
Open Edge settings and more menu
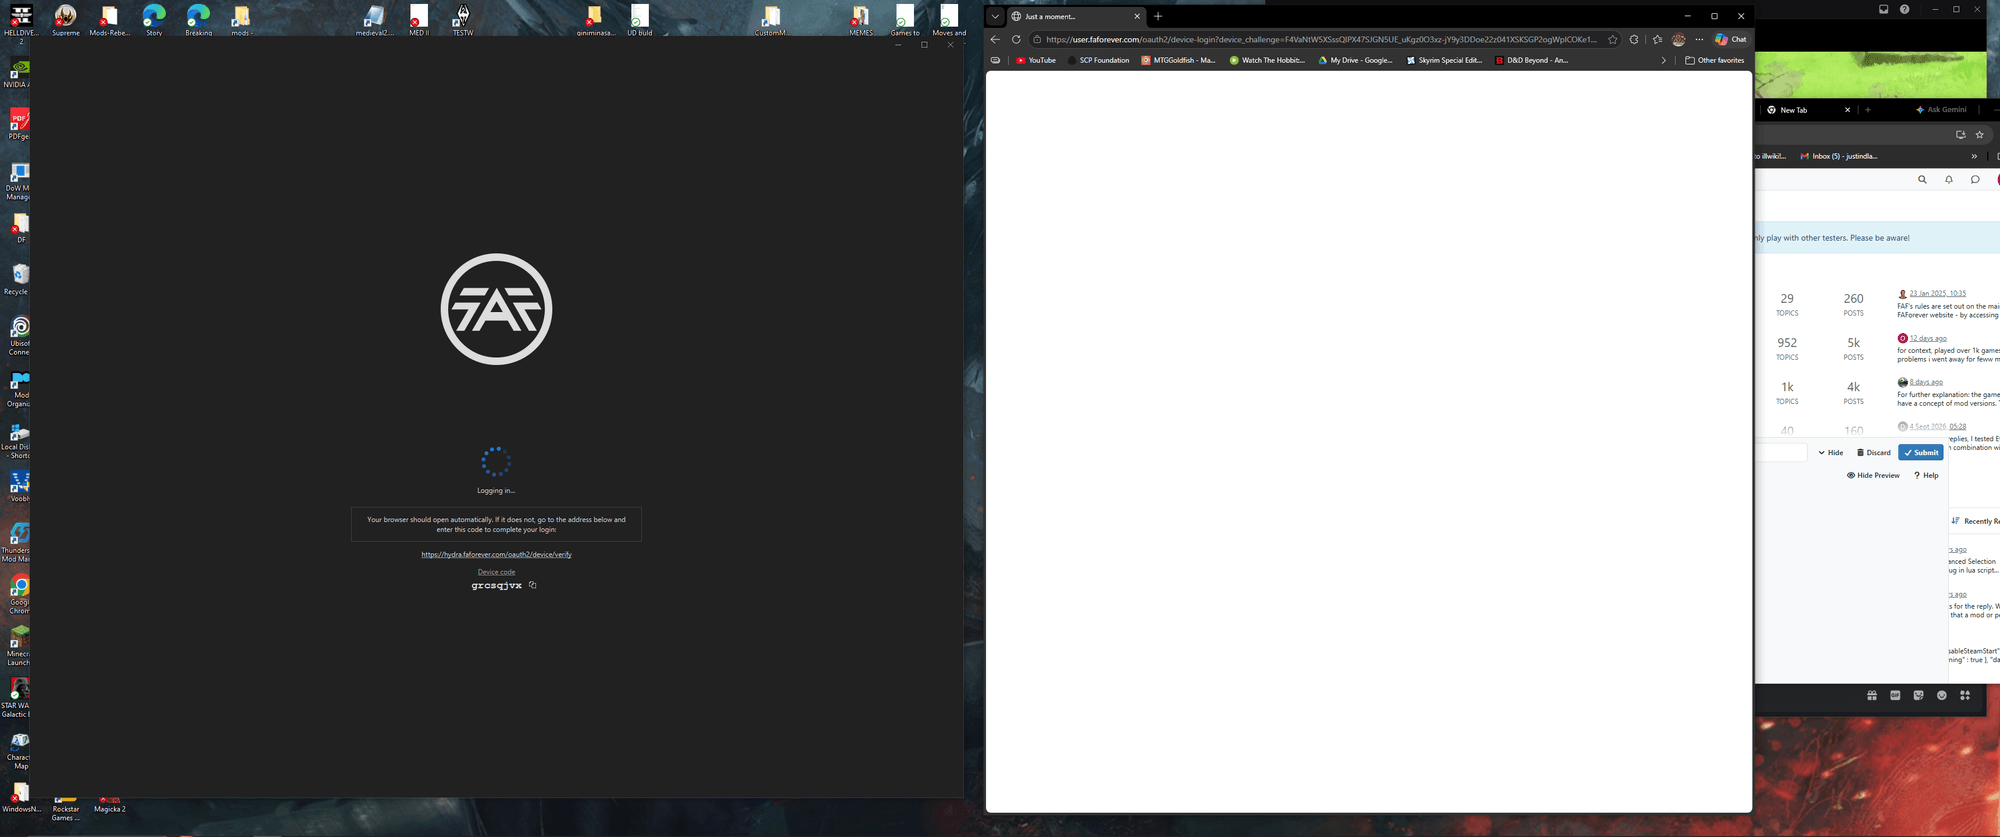(1699, 40)
